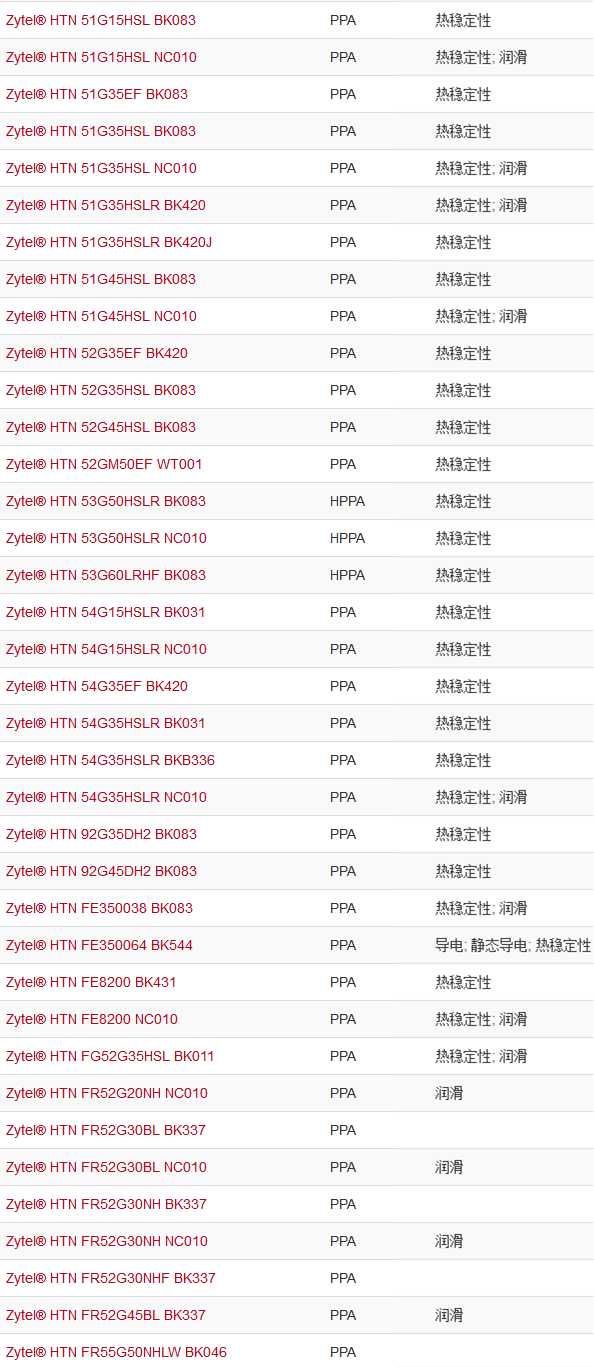The width and height of the screenshot is (594, 1367).
Task: Open Zytel HTN 92G45DH2 BK083 link
Action: (101, 871)
